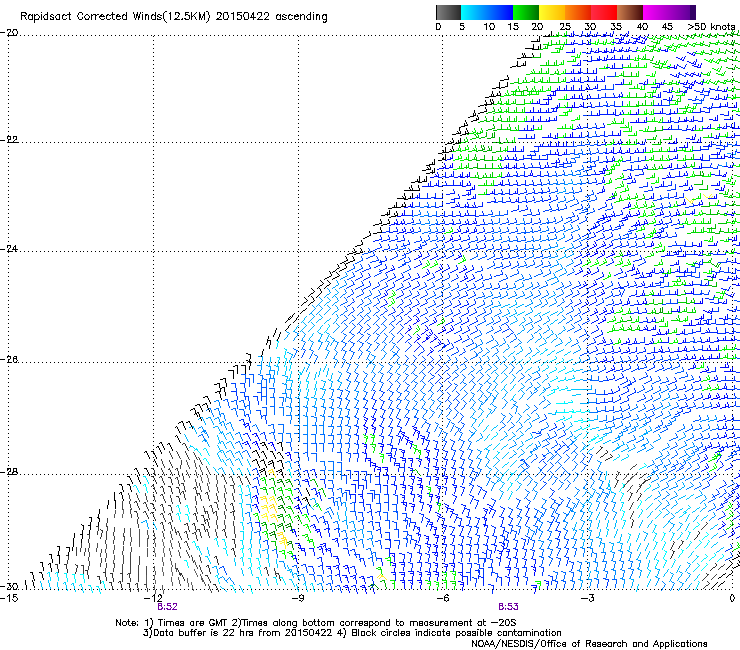This screenshot has width=740, height=650.
Task: Click the -12 longitude axis label
Action: pos(154,598)
